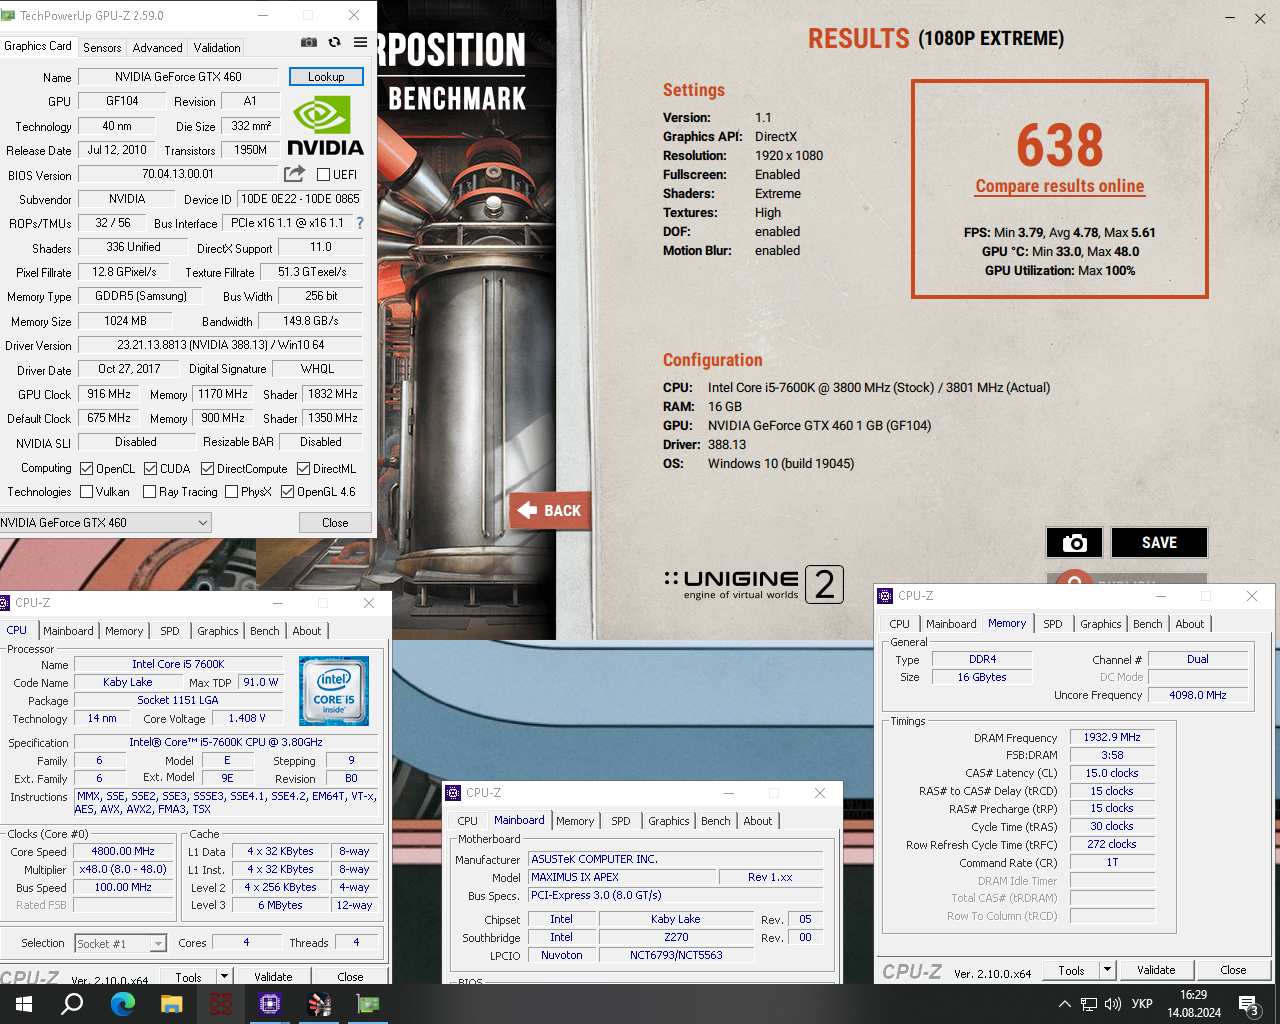Click the red atom app taskbar icon
1280x1024 pixels.
[x=220, y=1004]
